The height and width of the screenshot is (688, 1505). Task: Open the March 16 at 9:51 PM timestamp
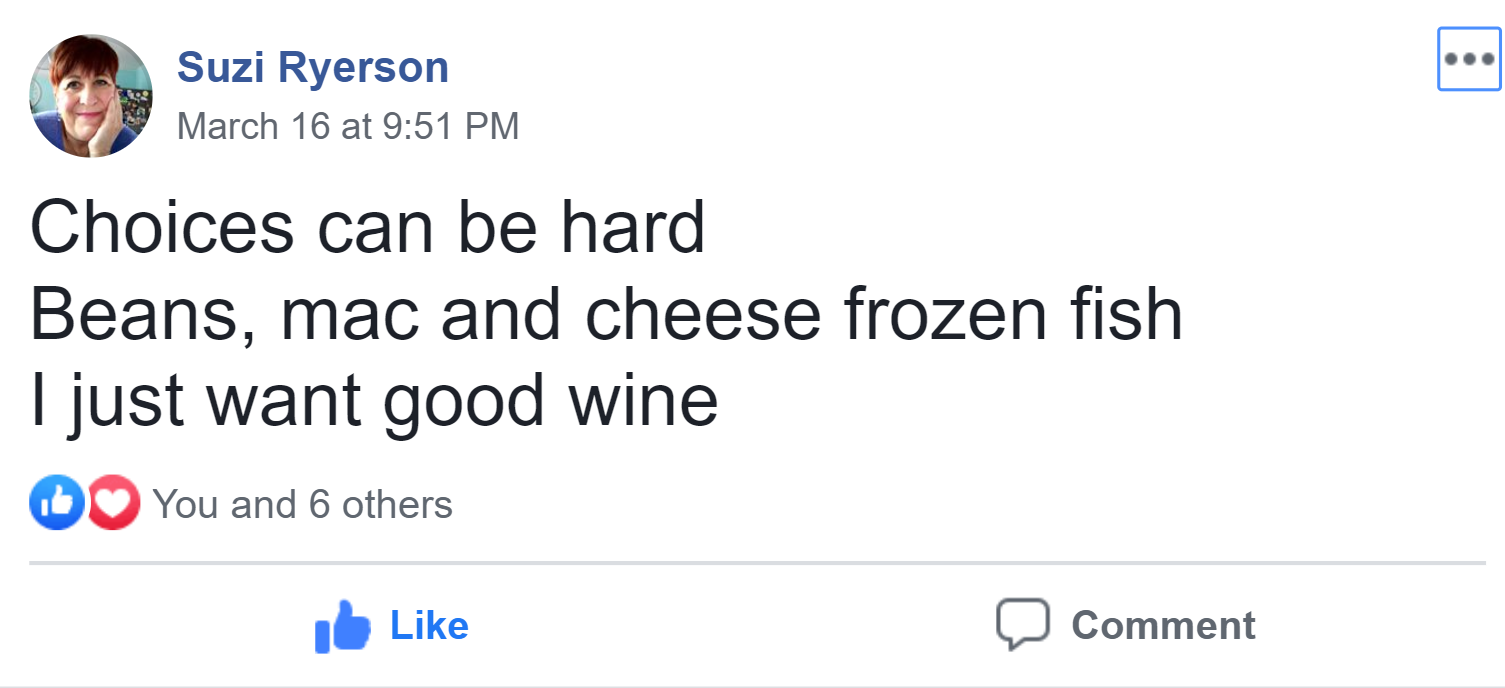click(x=348, y=127)
